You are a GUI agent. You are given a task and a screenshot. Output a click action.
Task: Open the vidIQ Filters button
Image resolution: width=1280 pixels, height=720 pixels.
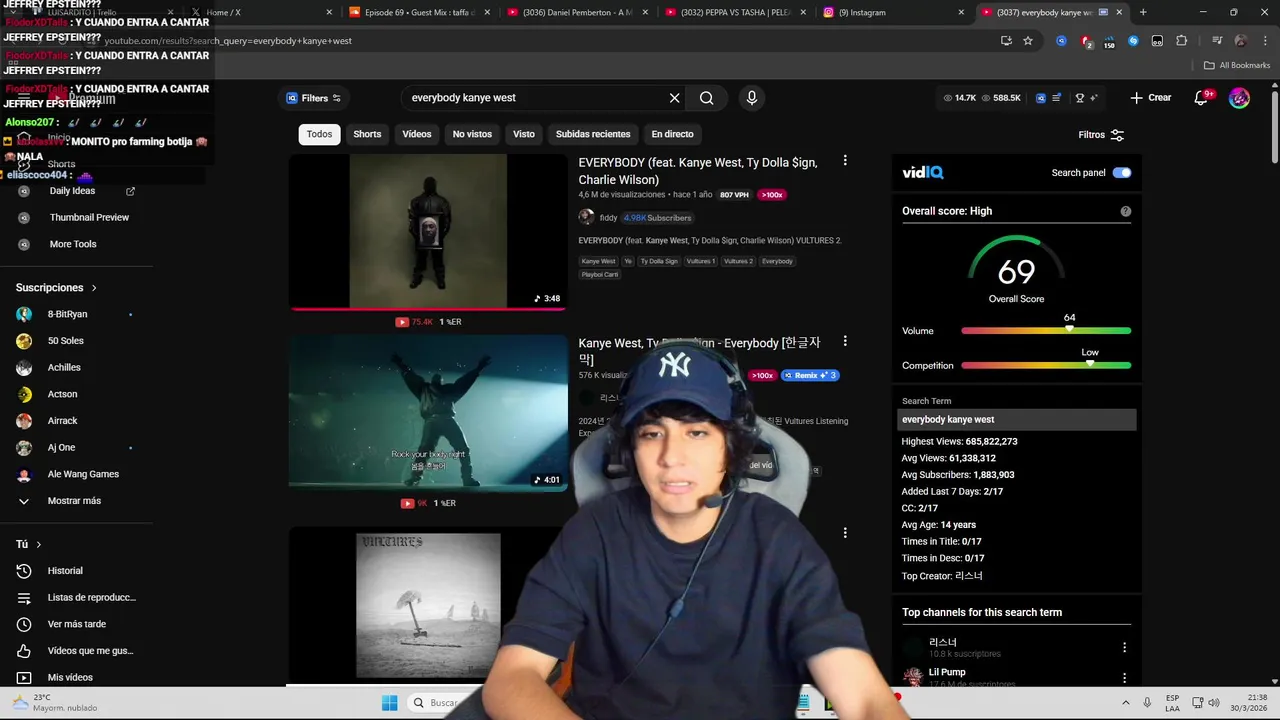314,98
